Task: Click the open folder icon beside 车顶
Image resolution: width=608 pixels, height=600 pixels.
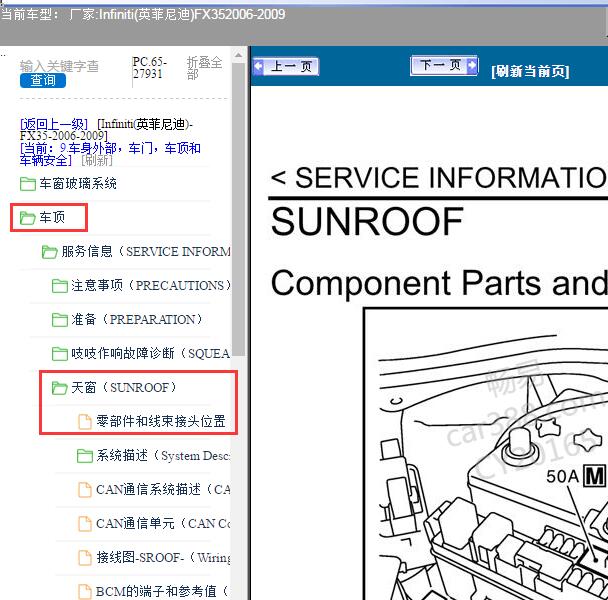Action: point(28,218)
